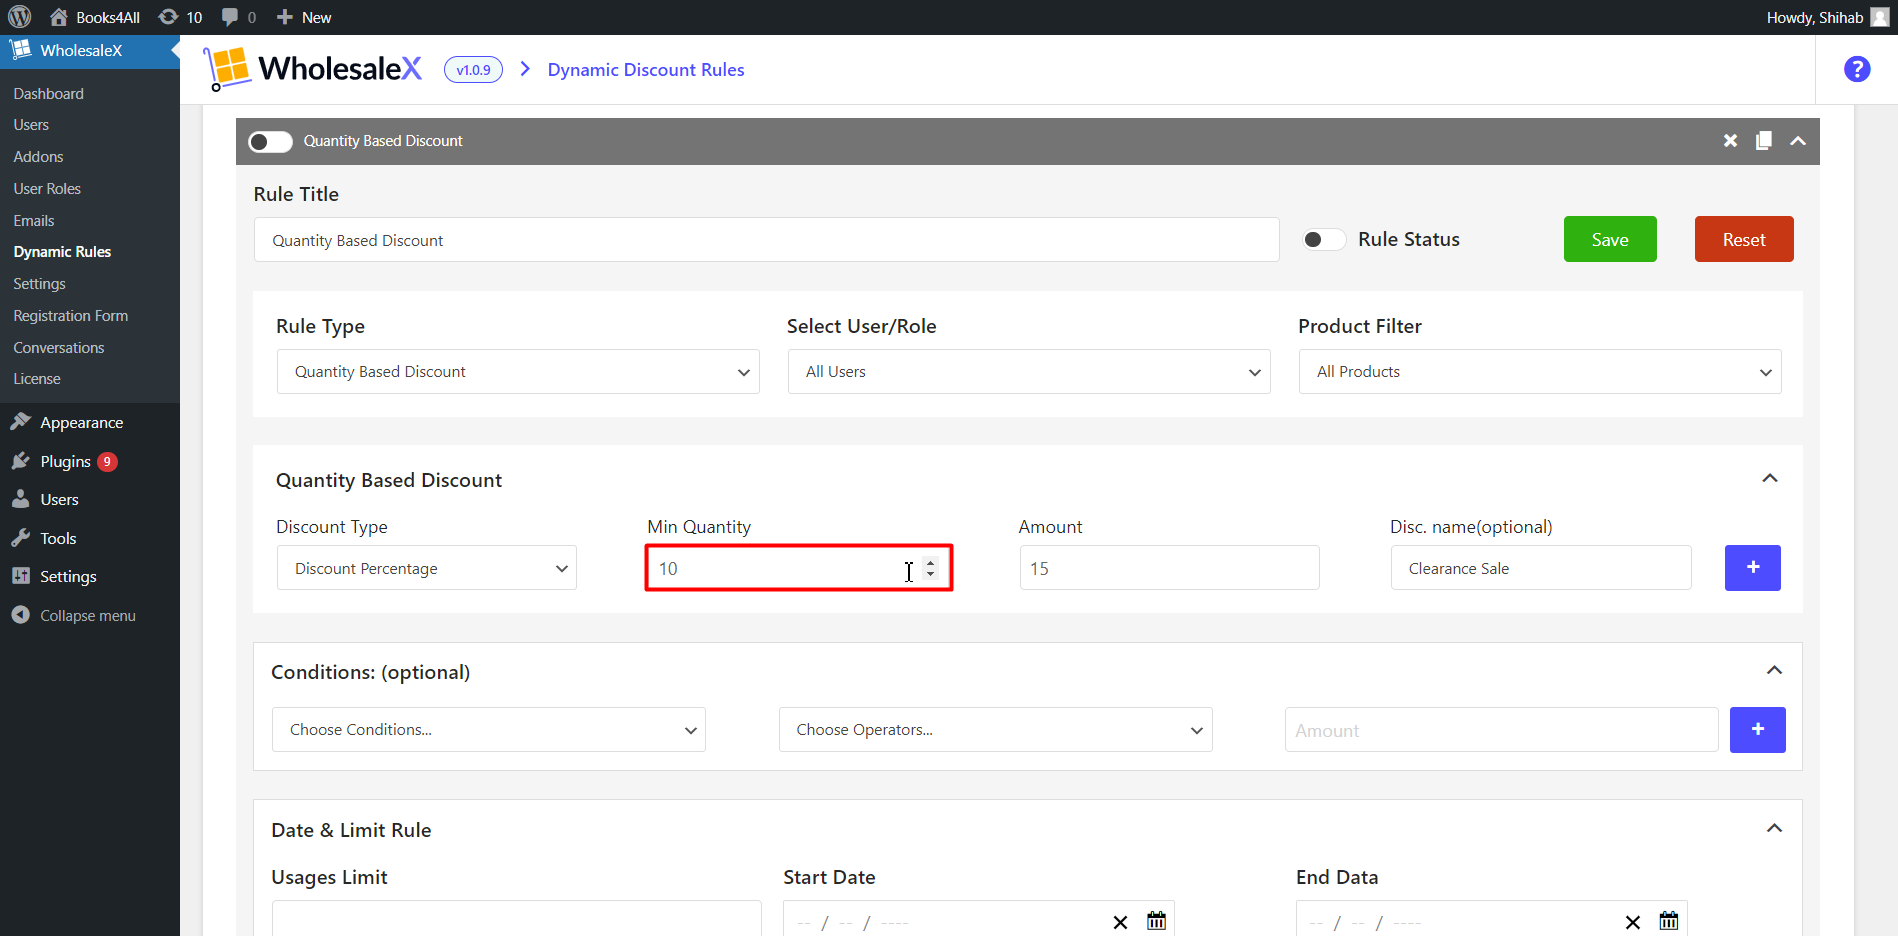
Task: Add a condition with the plus button
Action: click(1758, 730)
